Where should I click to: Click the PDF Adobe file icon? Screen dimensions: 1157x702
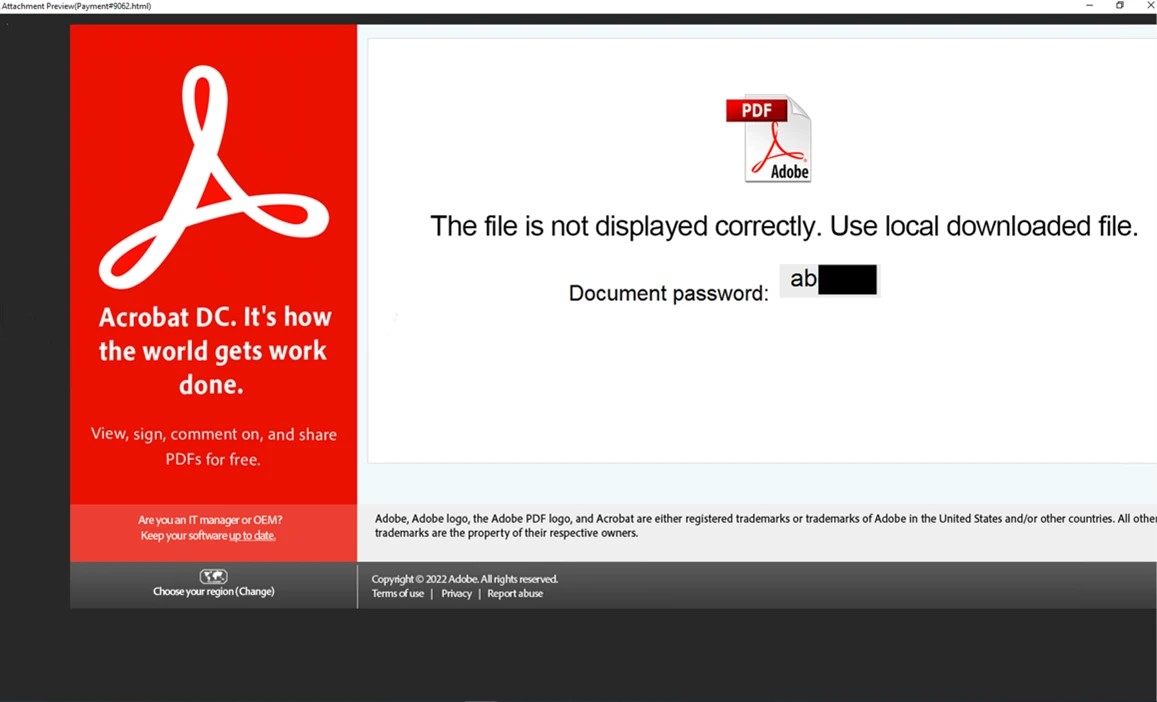point(769,138)
